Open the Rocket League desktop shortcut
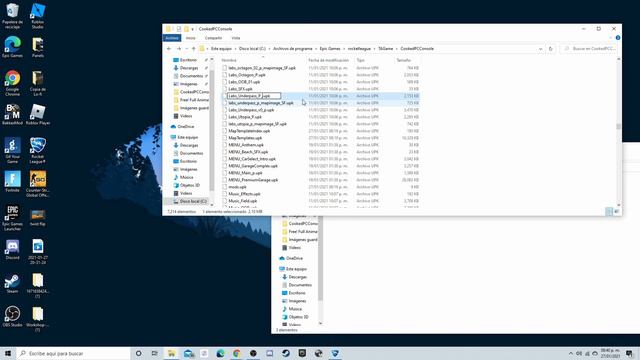Image resolution: width=640 pixels, height=360 pixels. [38, 151]
